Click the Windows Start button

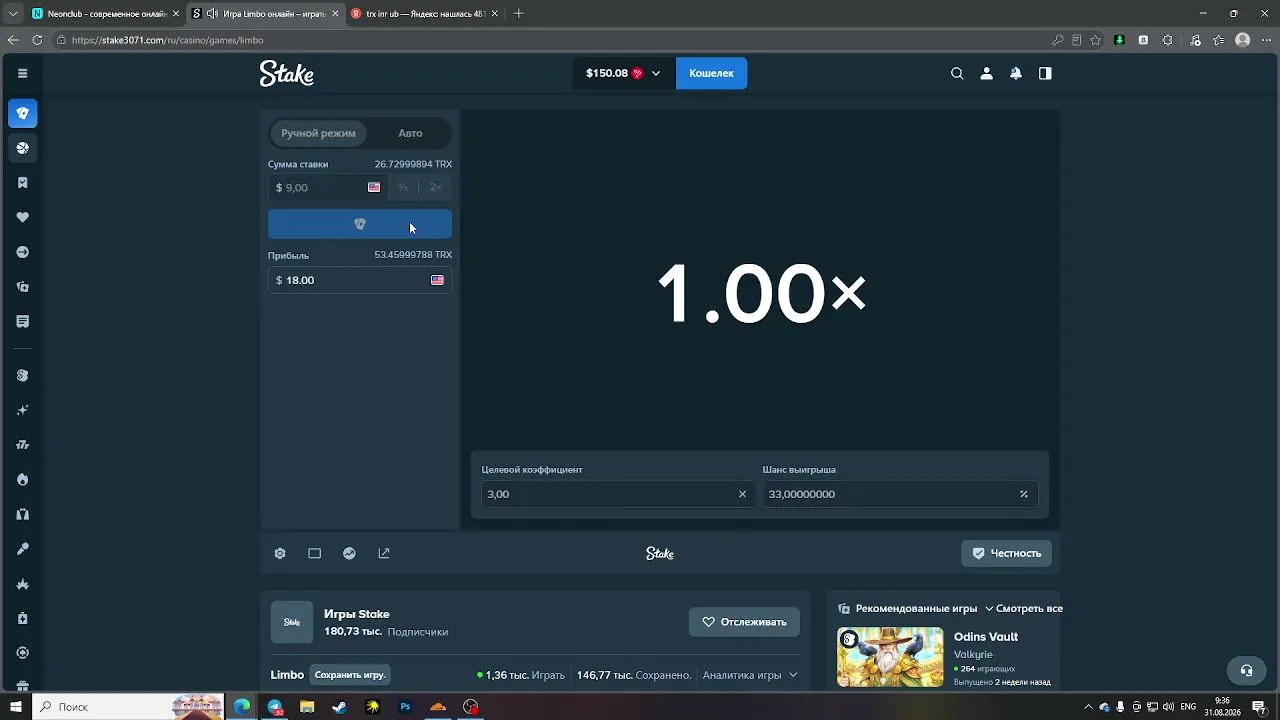(15, 707)
